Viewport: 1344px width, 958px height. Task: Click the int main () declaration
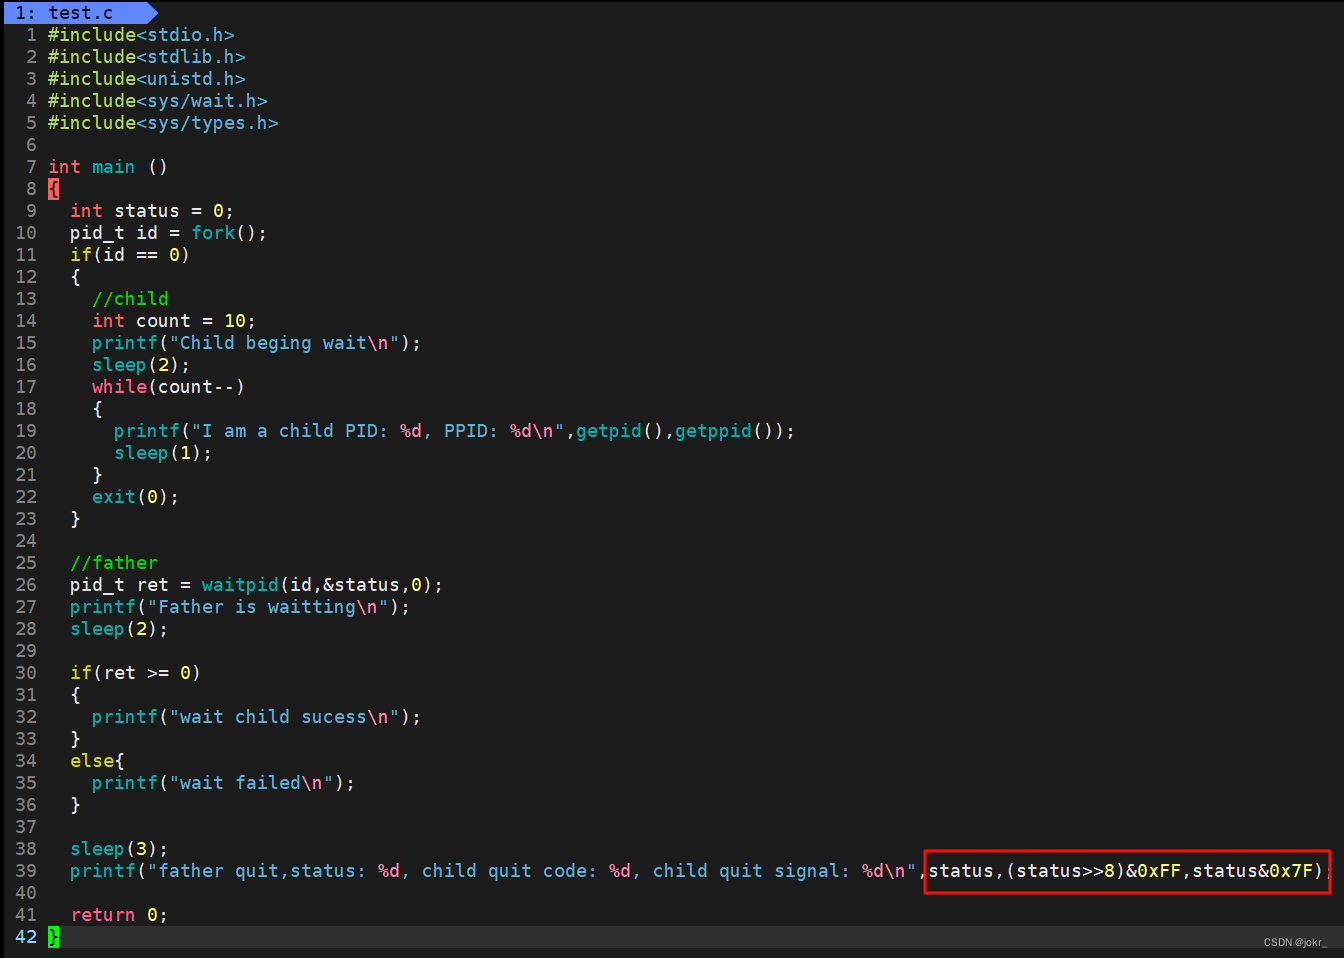[108, 167]
